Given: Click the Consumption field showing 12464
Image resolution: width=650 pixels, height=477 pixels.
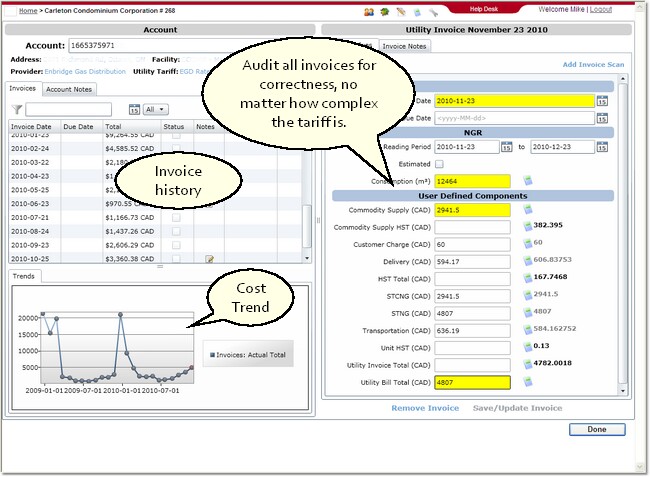Looking at the screenshot, I should (473, 182).
